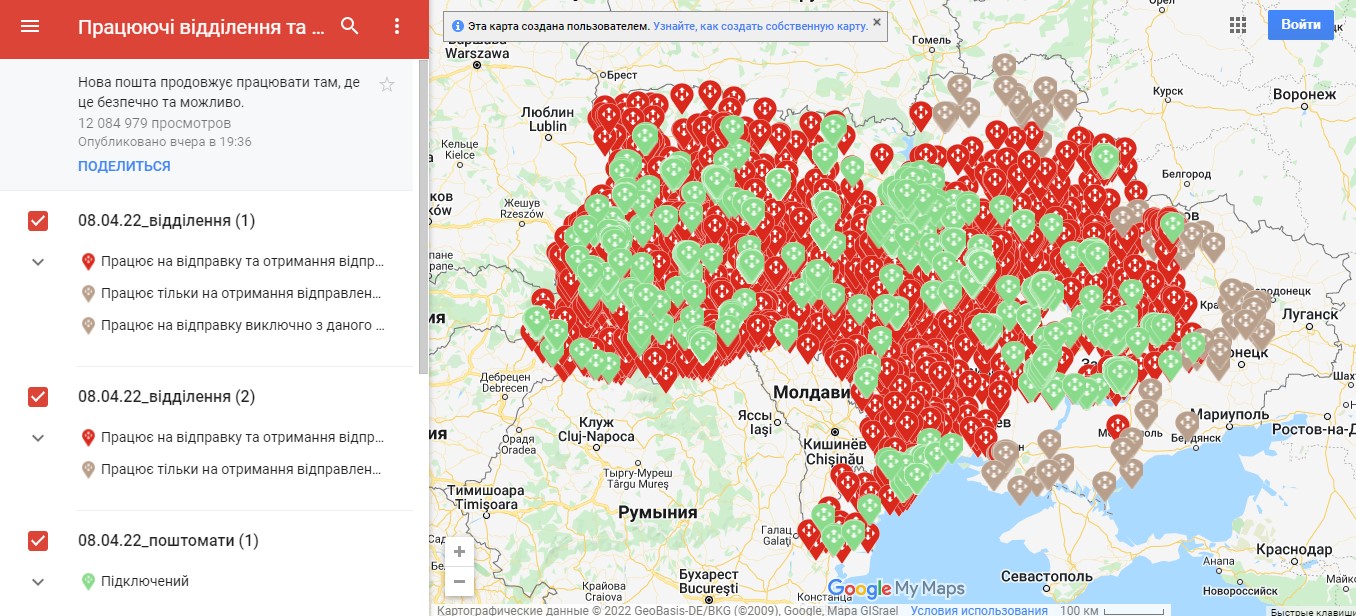Click the Войти sign-in button
This screenshot has width=1356, height=616.
(1301, 25)
